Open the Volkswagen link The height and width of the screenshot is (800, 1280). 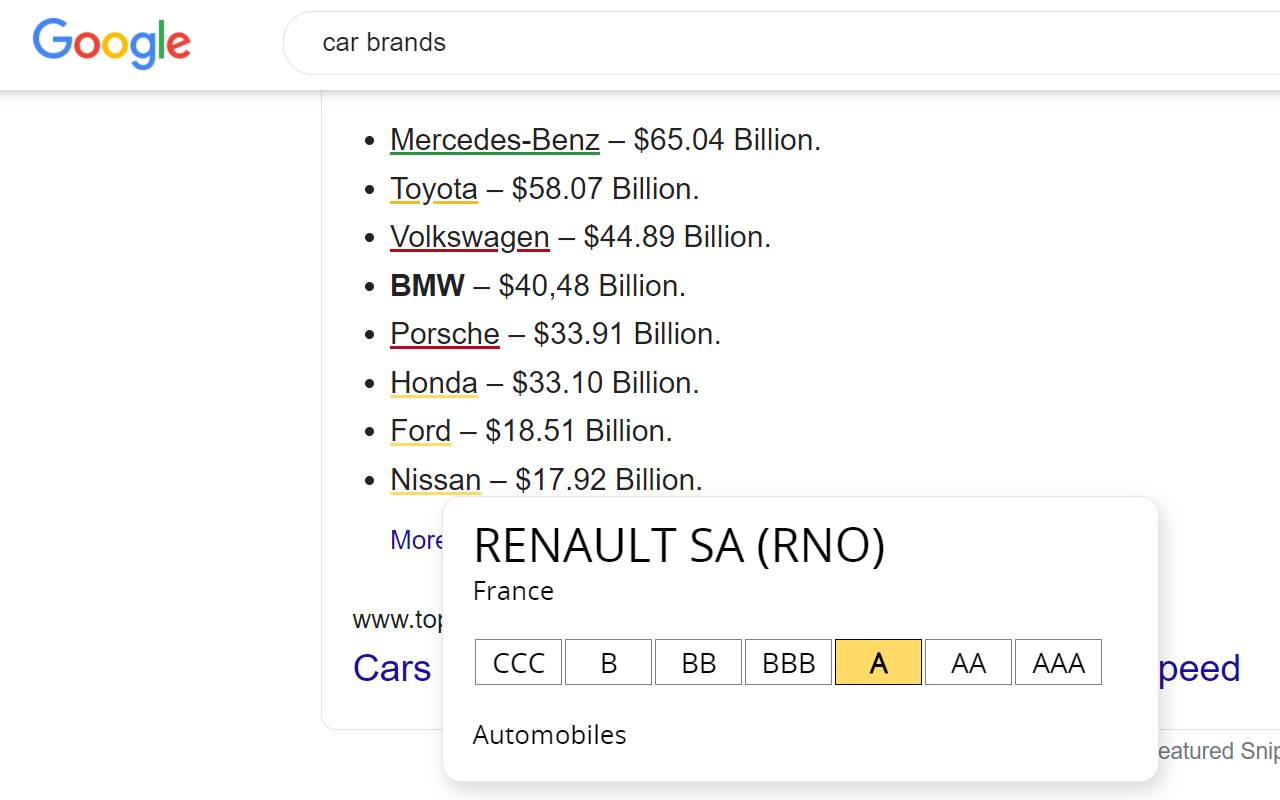pyautogui.click(x=470, y=237)
